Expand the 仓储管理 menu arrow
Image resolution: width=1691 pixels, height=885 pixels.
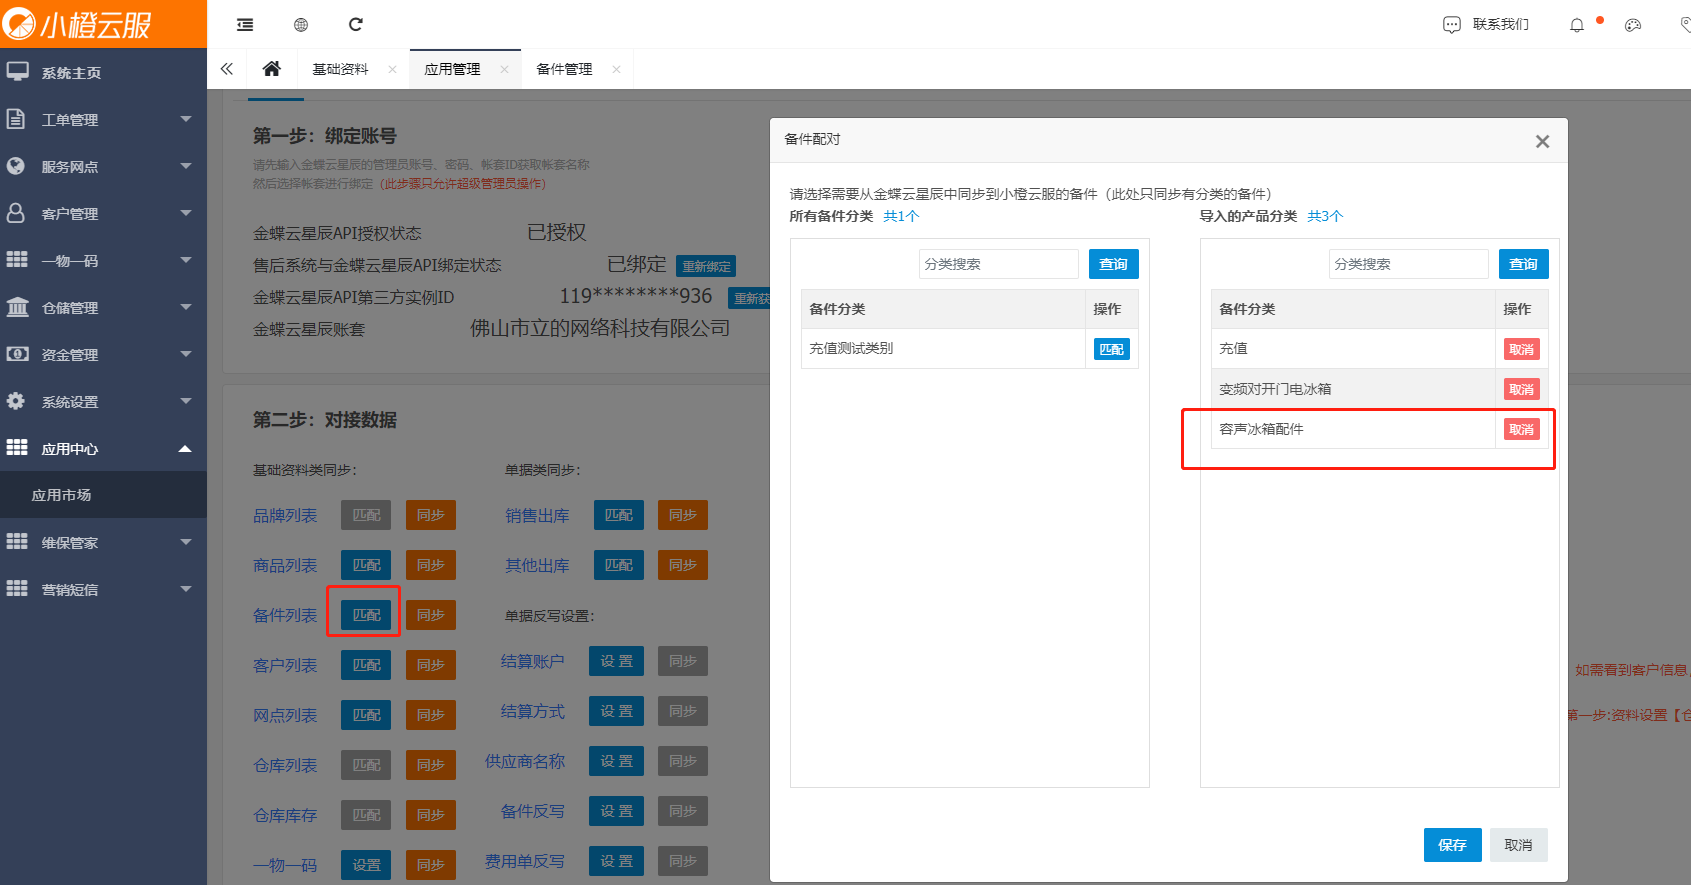click(185, 307)
